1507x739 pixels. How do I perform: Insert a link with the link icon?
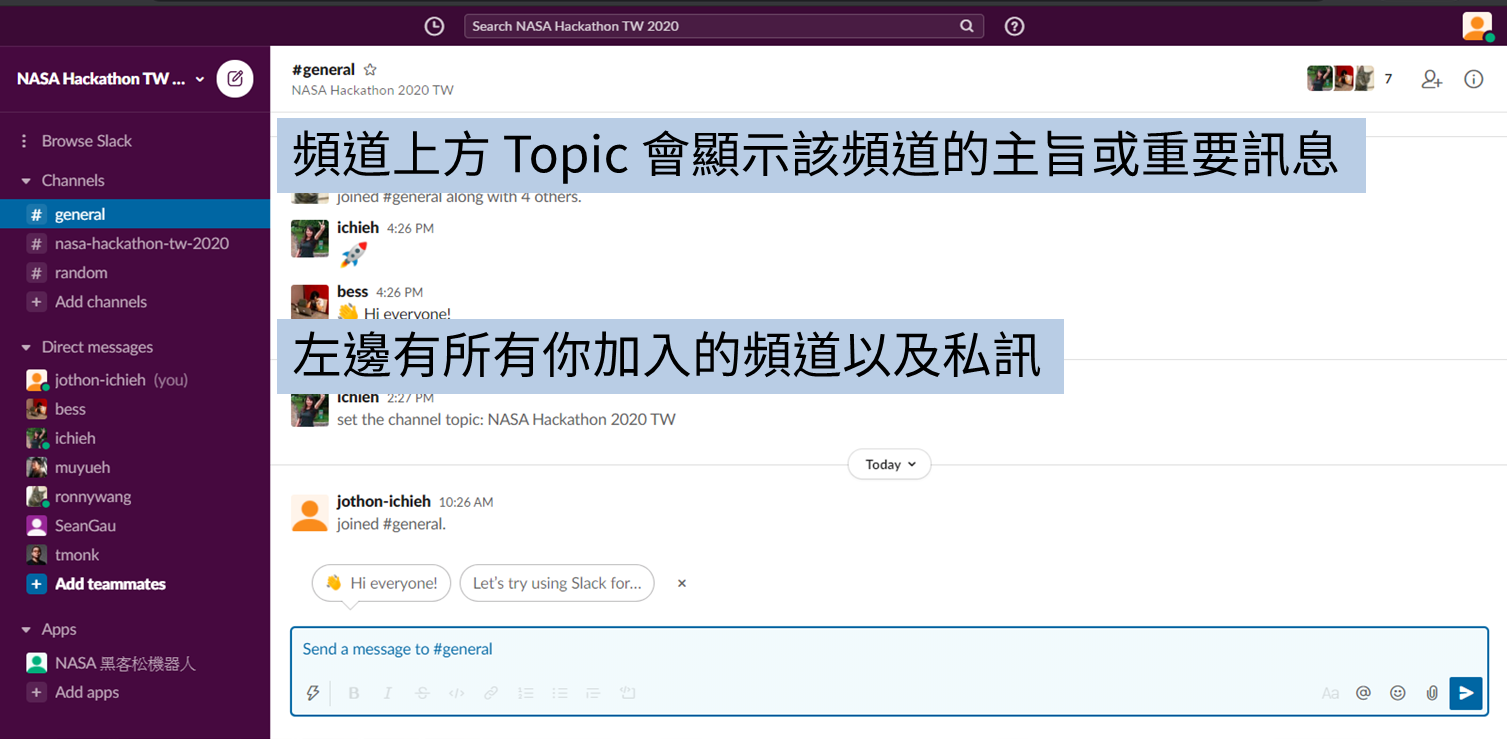click(x=491, y=693)
